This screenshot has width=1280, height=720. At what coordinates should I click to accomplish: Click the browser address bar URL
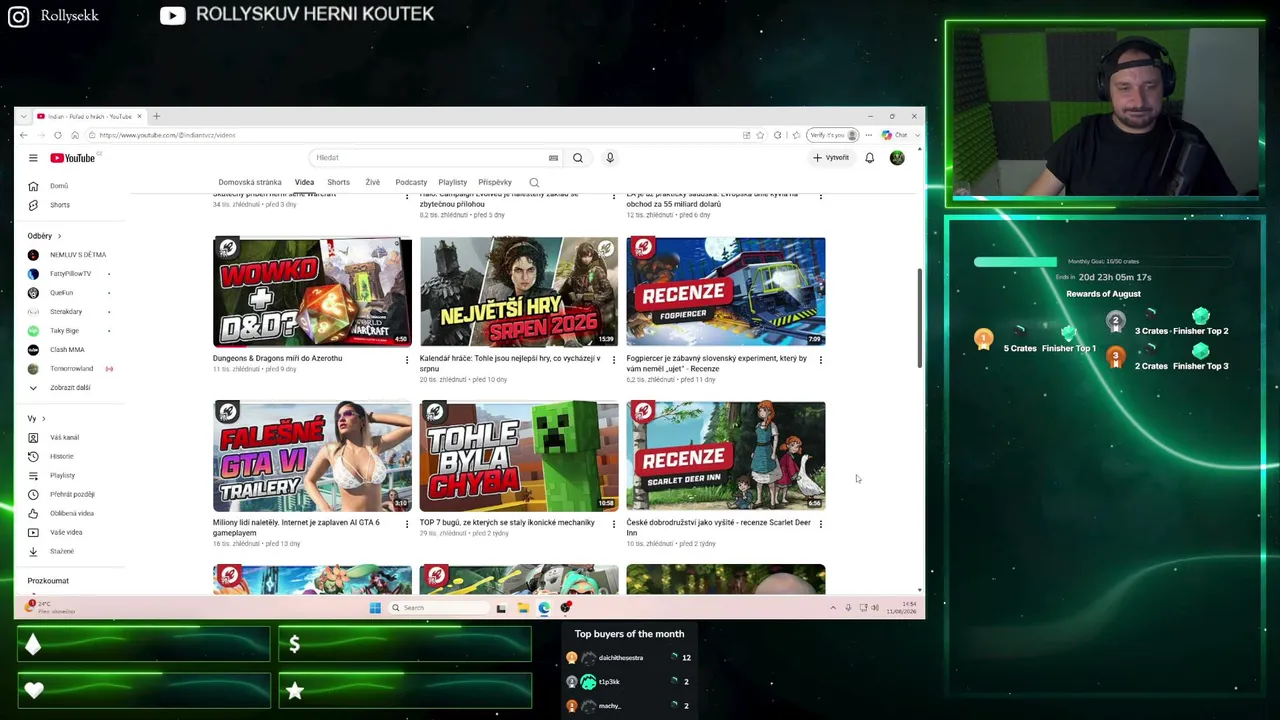point(168,135)
